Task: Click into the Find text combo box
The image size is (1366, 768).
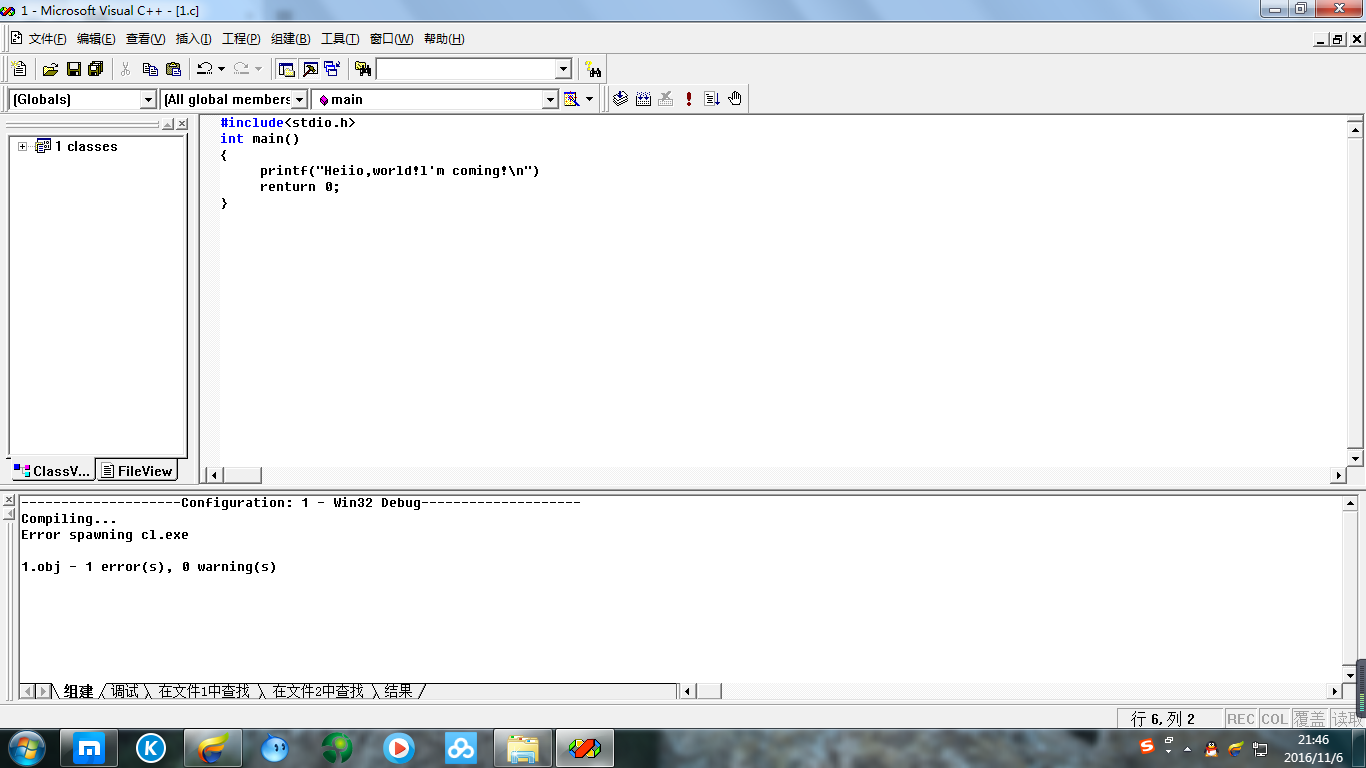Action: pyautogui.click(x=465, y=69)
